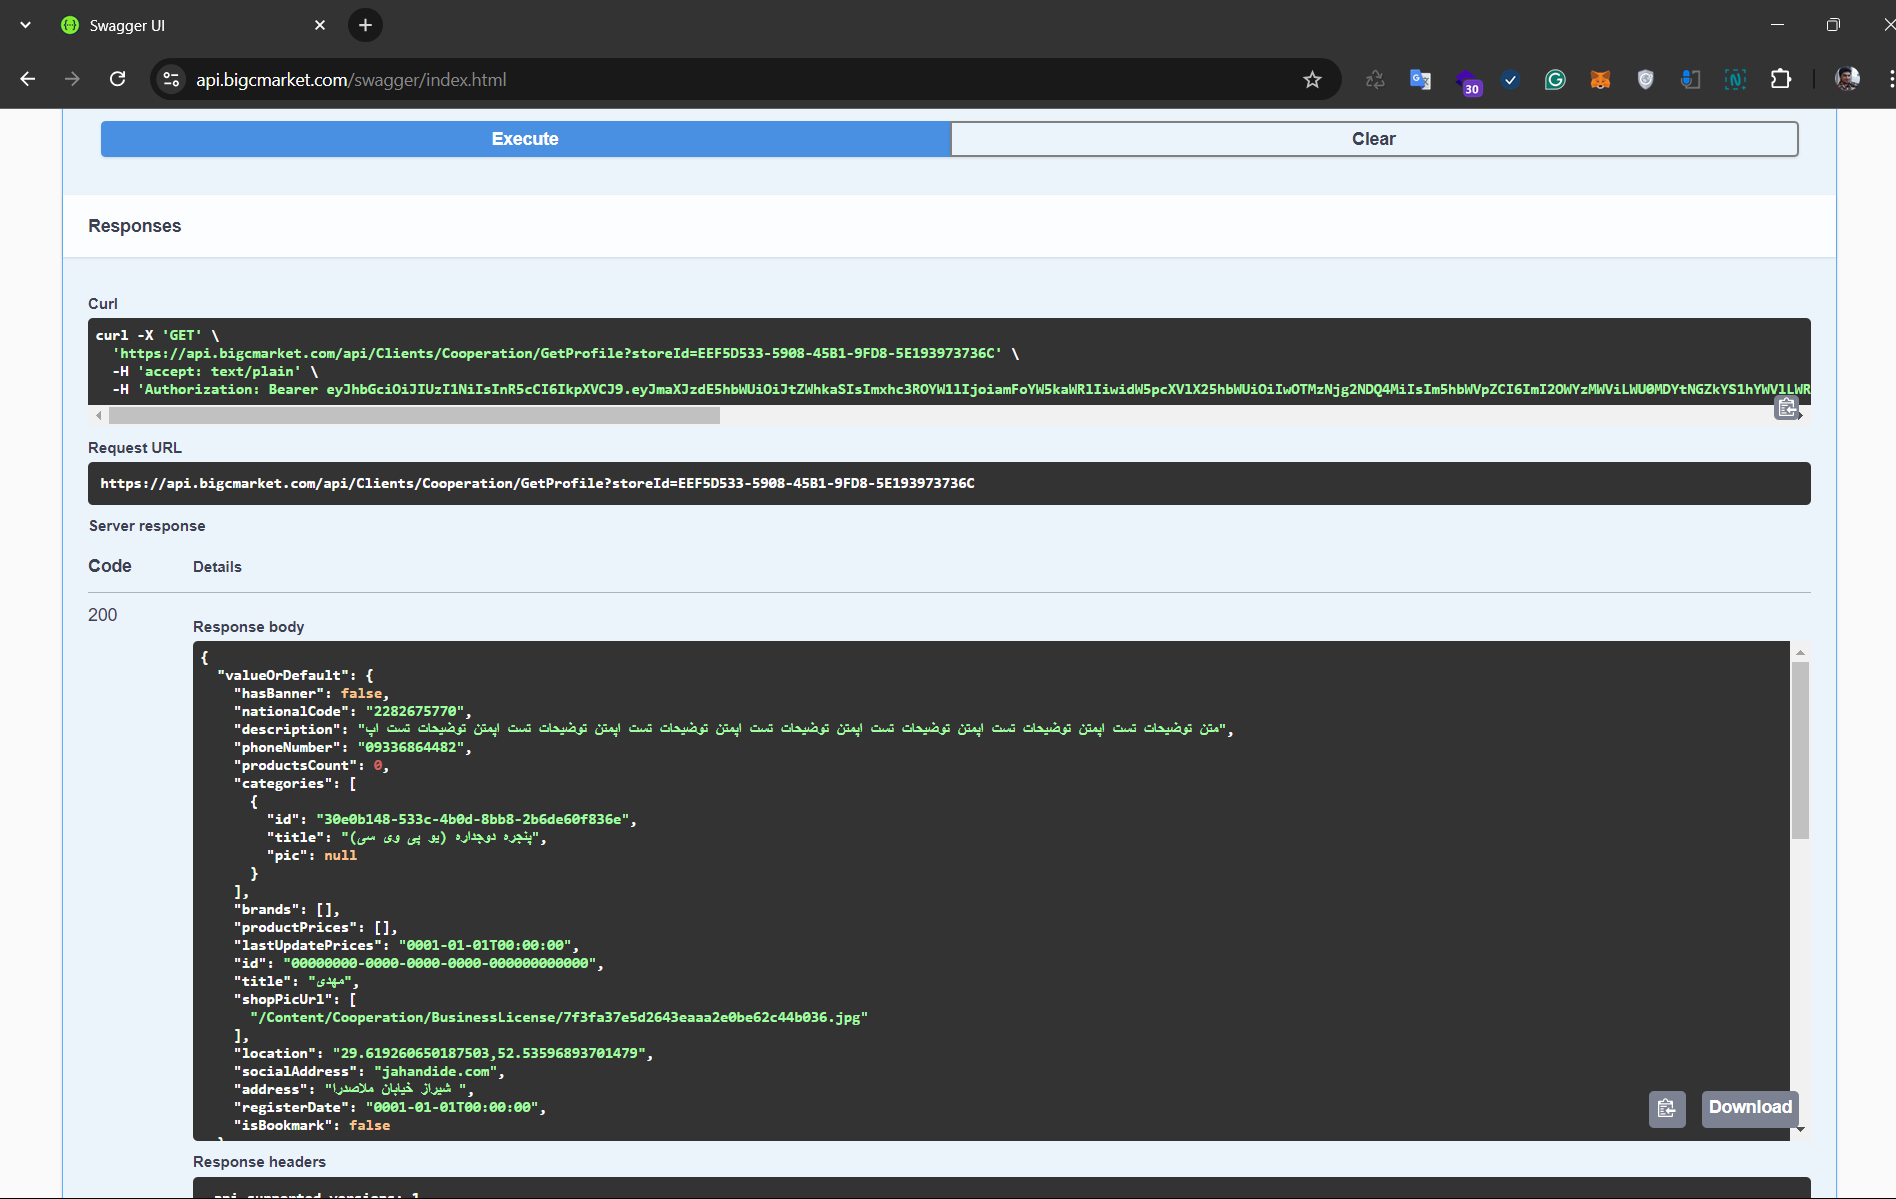
Task: Click the response body vertical scrollbar thumb
Action: click(1800, 750)
